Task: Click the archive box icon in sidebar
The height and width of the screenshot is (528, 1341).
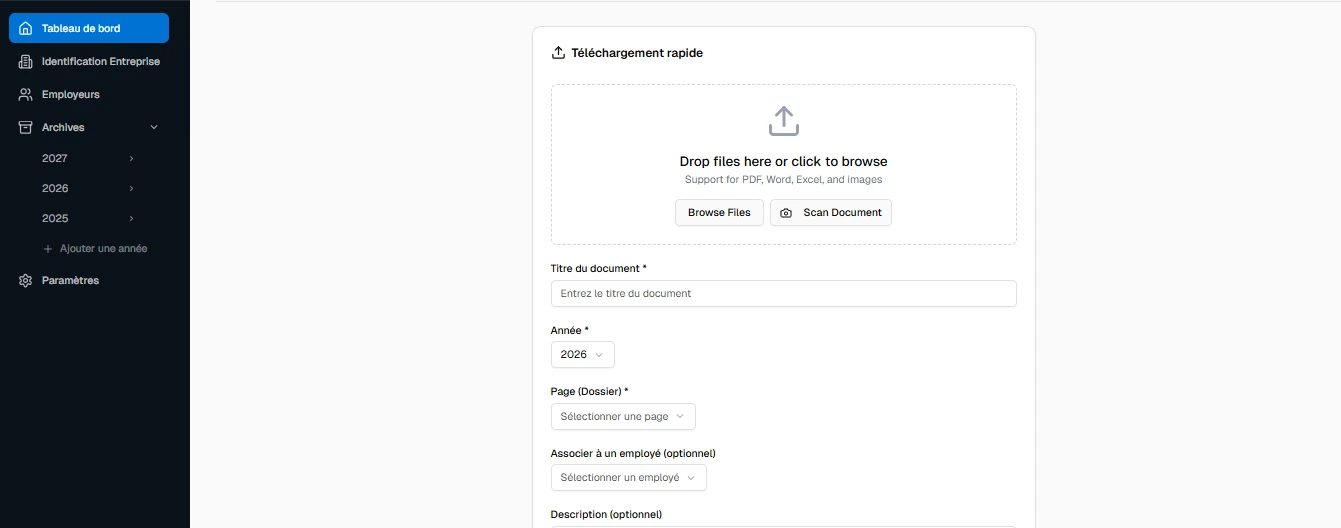Action: (26, 128)
